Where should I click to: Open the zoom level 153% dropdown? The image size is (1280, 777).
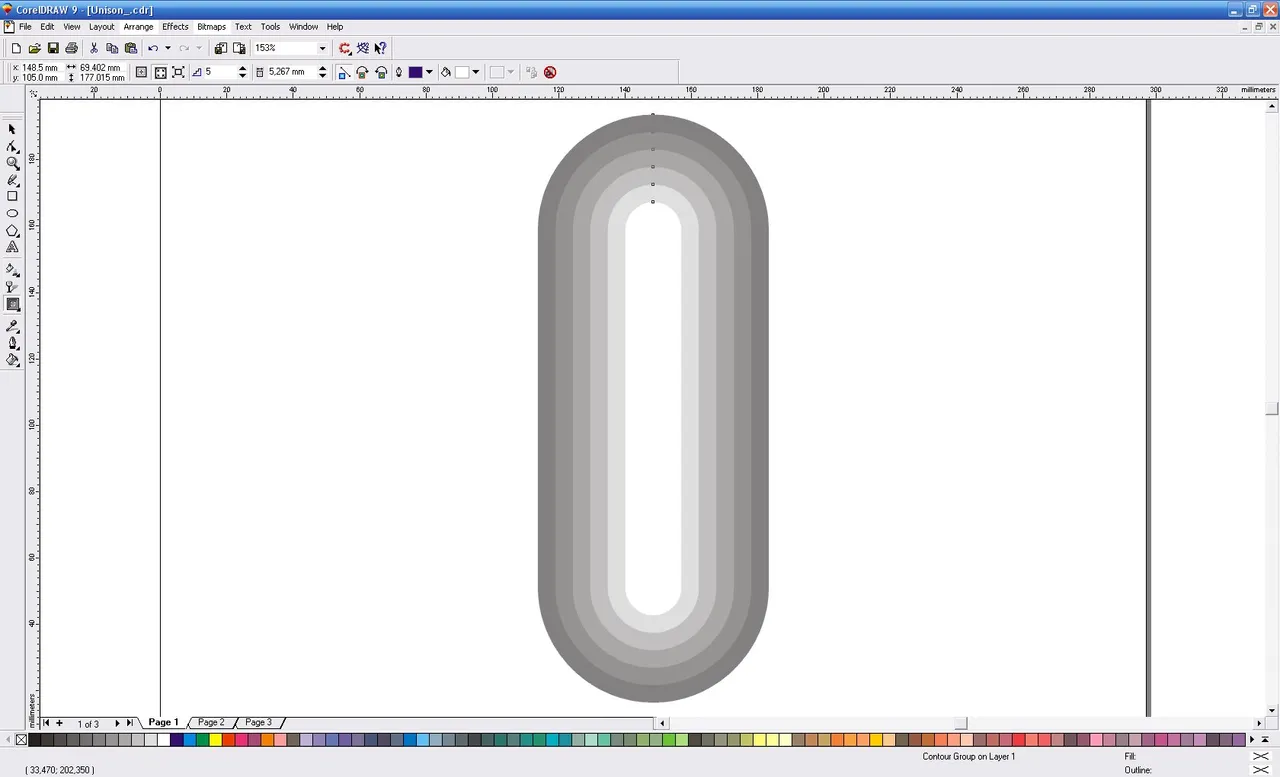tap(322, 48)
